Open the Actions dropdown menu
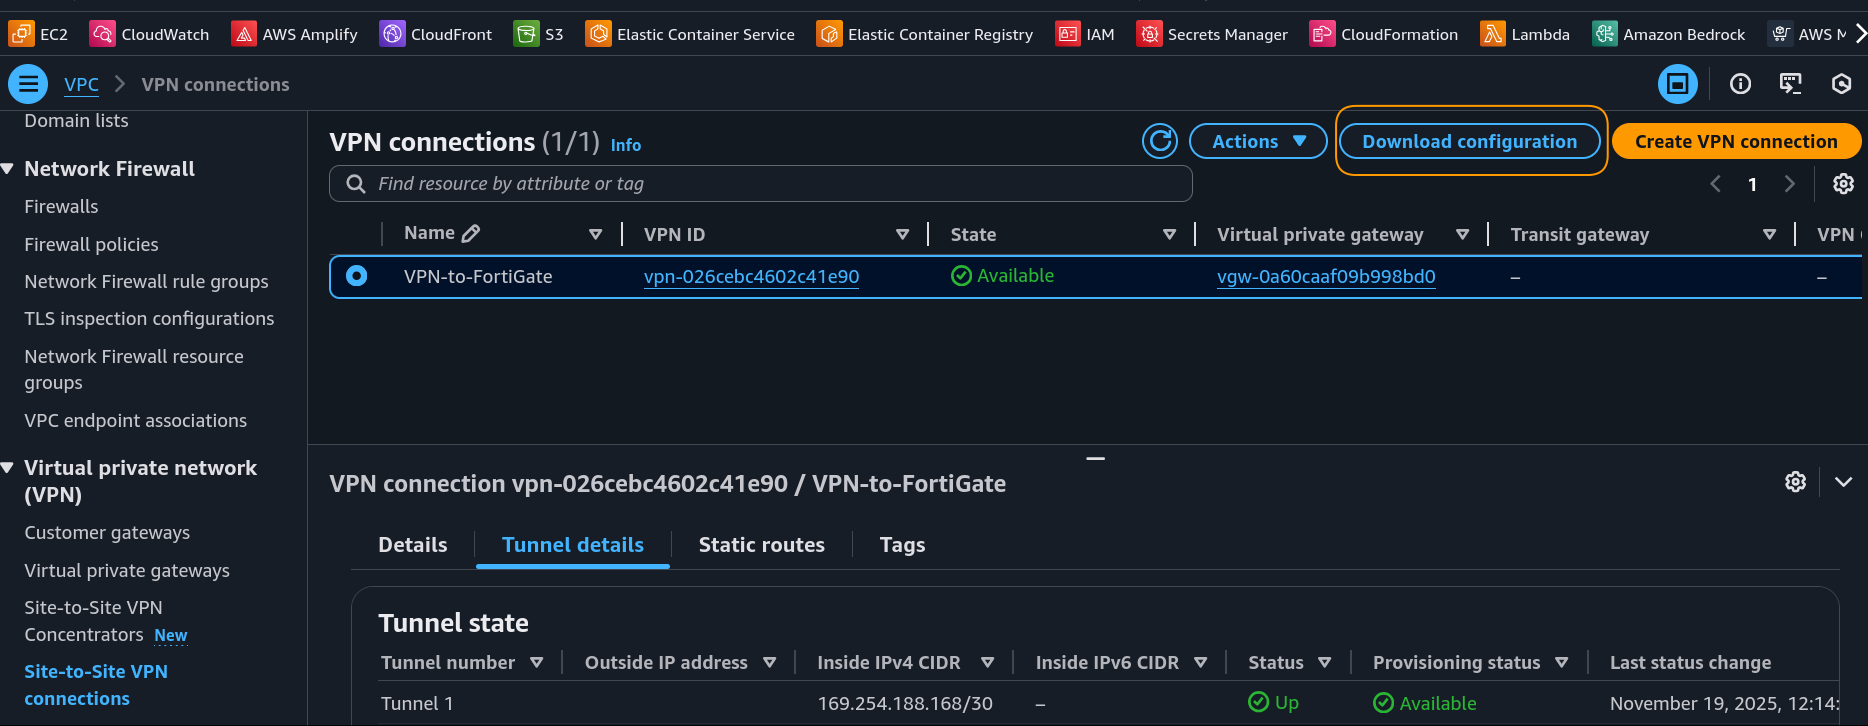 pyautogui.click(x=1258, y=141)
